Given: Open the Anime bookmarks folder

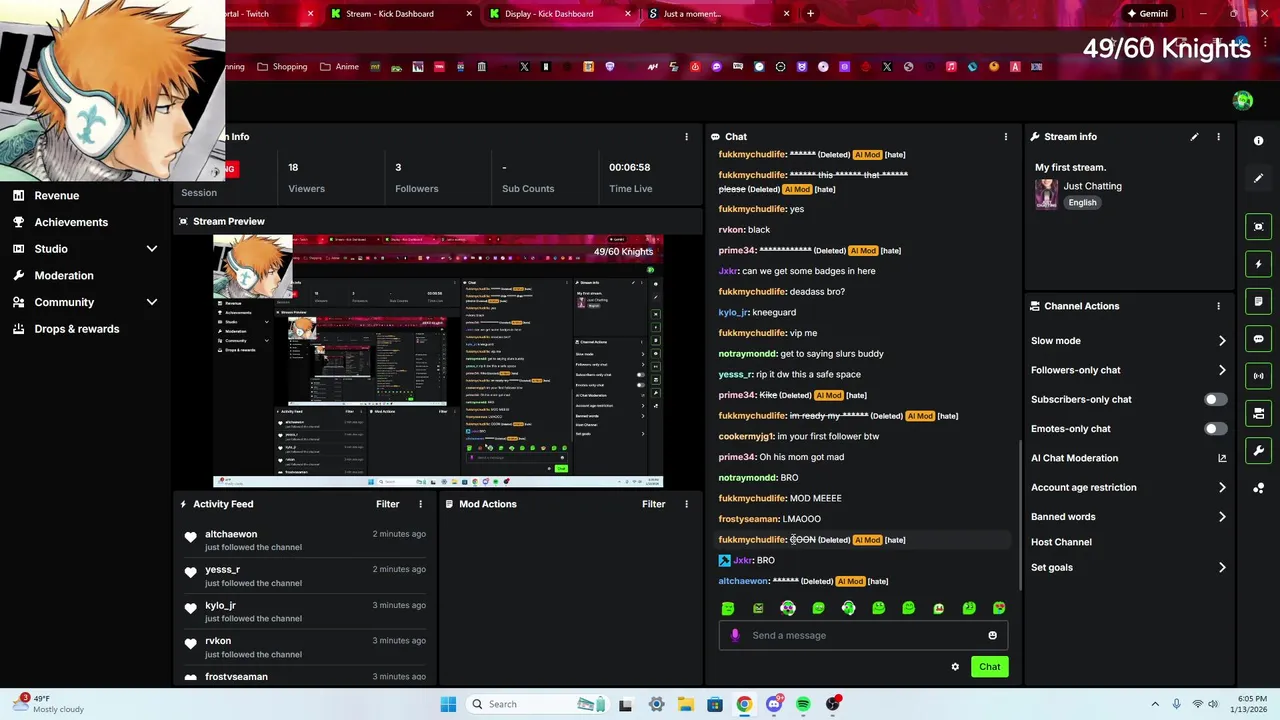Looking at the screenshot, I should 339,67.
